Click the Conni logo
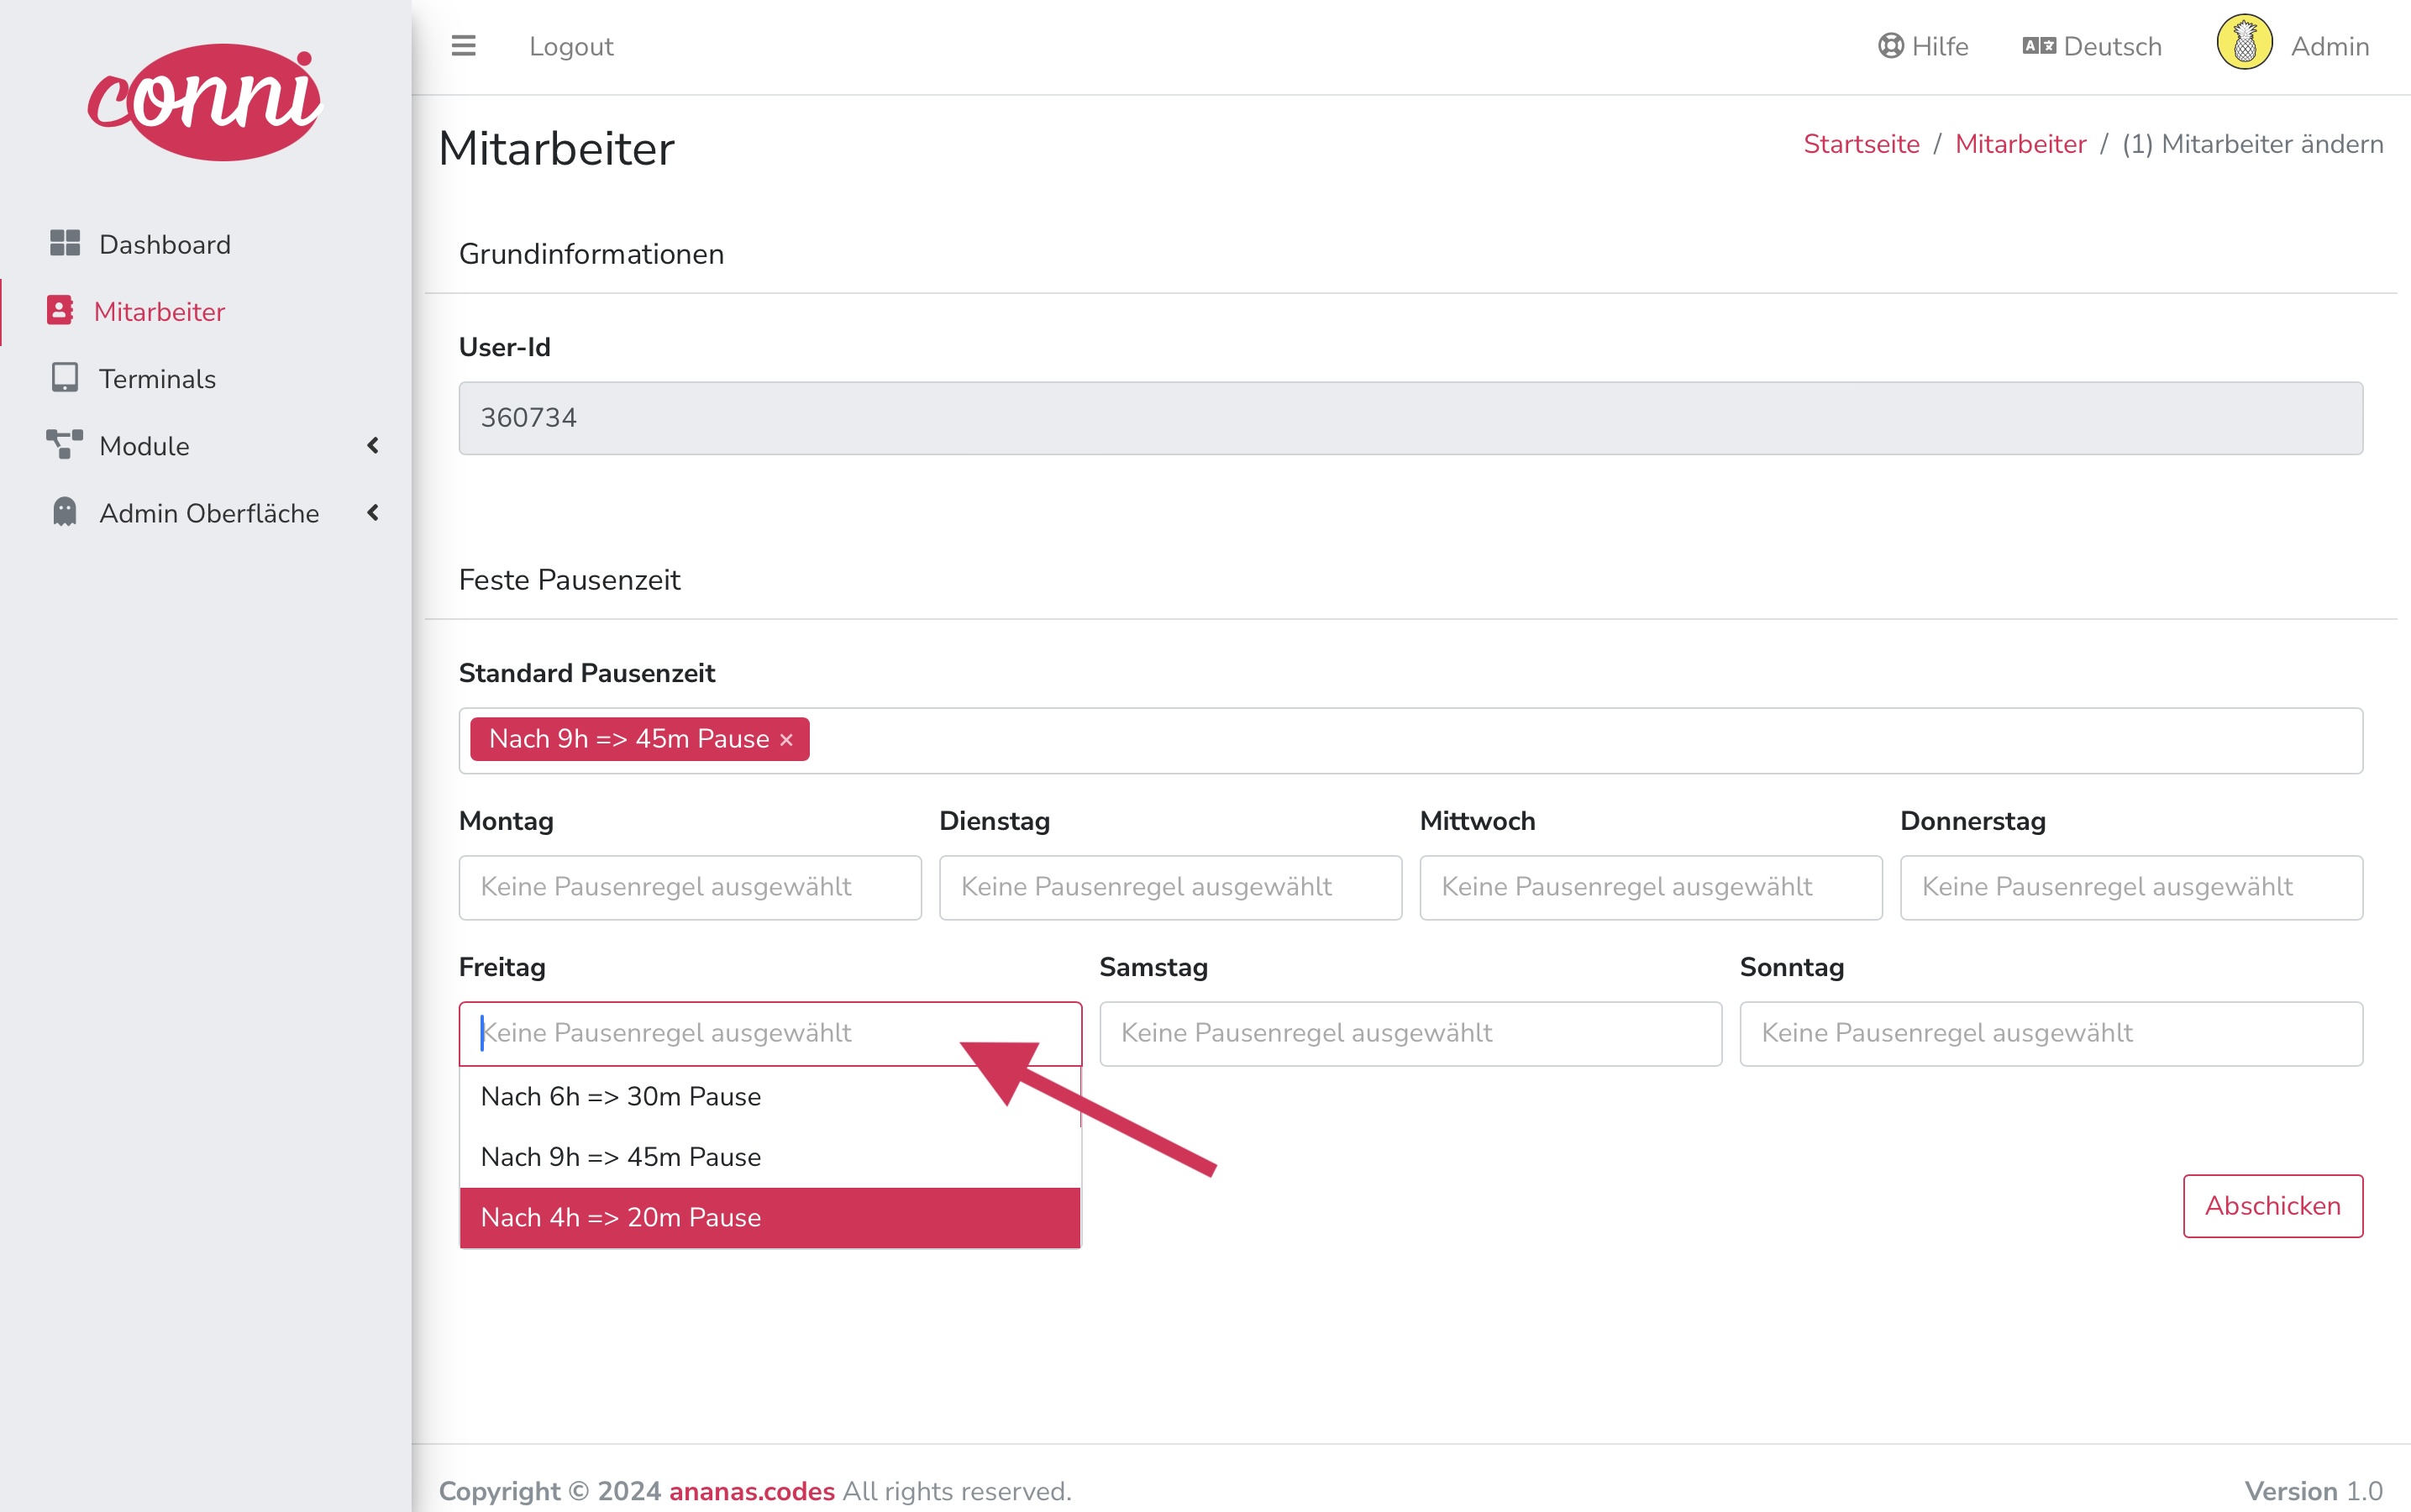The width and height of the screenshot is (2411, 1512). pyautogui.click(x=205, y=101)
